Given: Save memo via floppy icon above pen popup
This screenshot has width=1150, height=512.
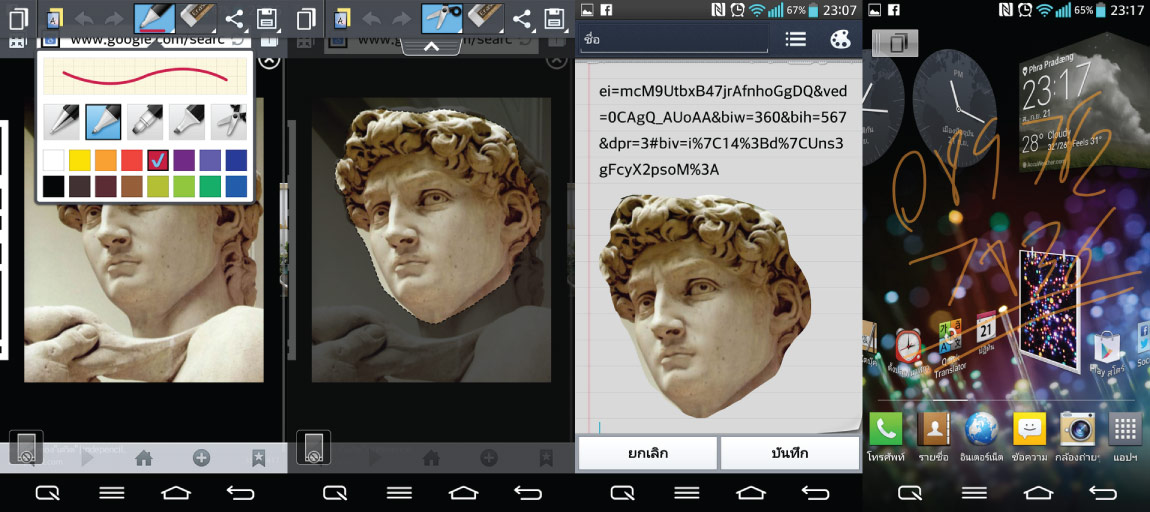Looking at the screenshot, I should [x=268, y=18].
